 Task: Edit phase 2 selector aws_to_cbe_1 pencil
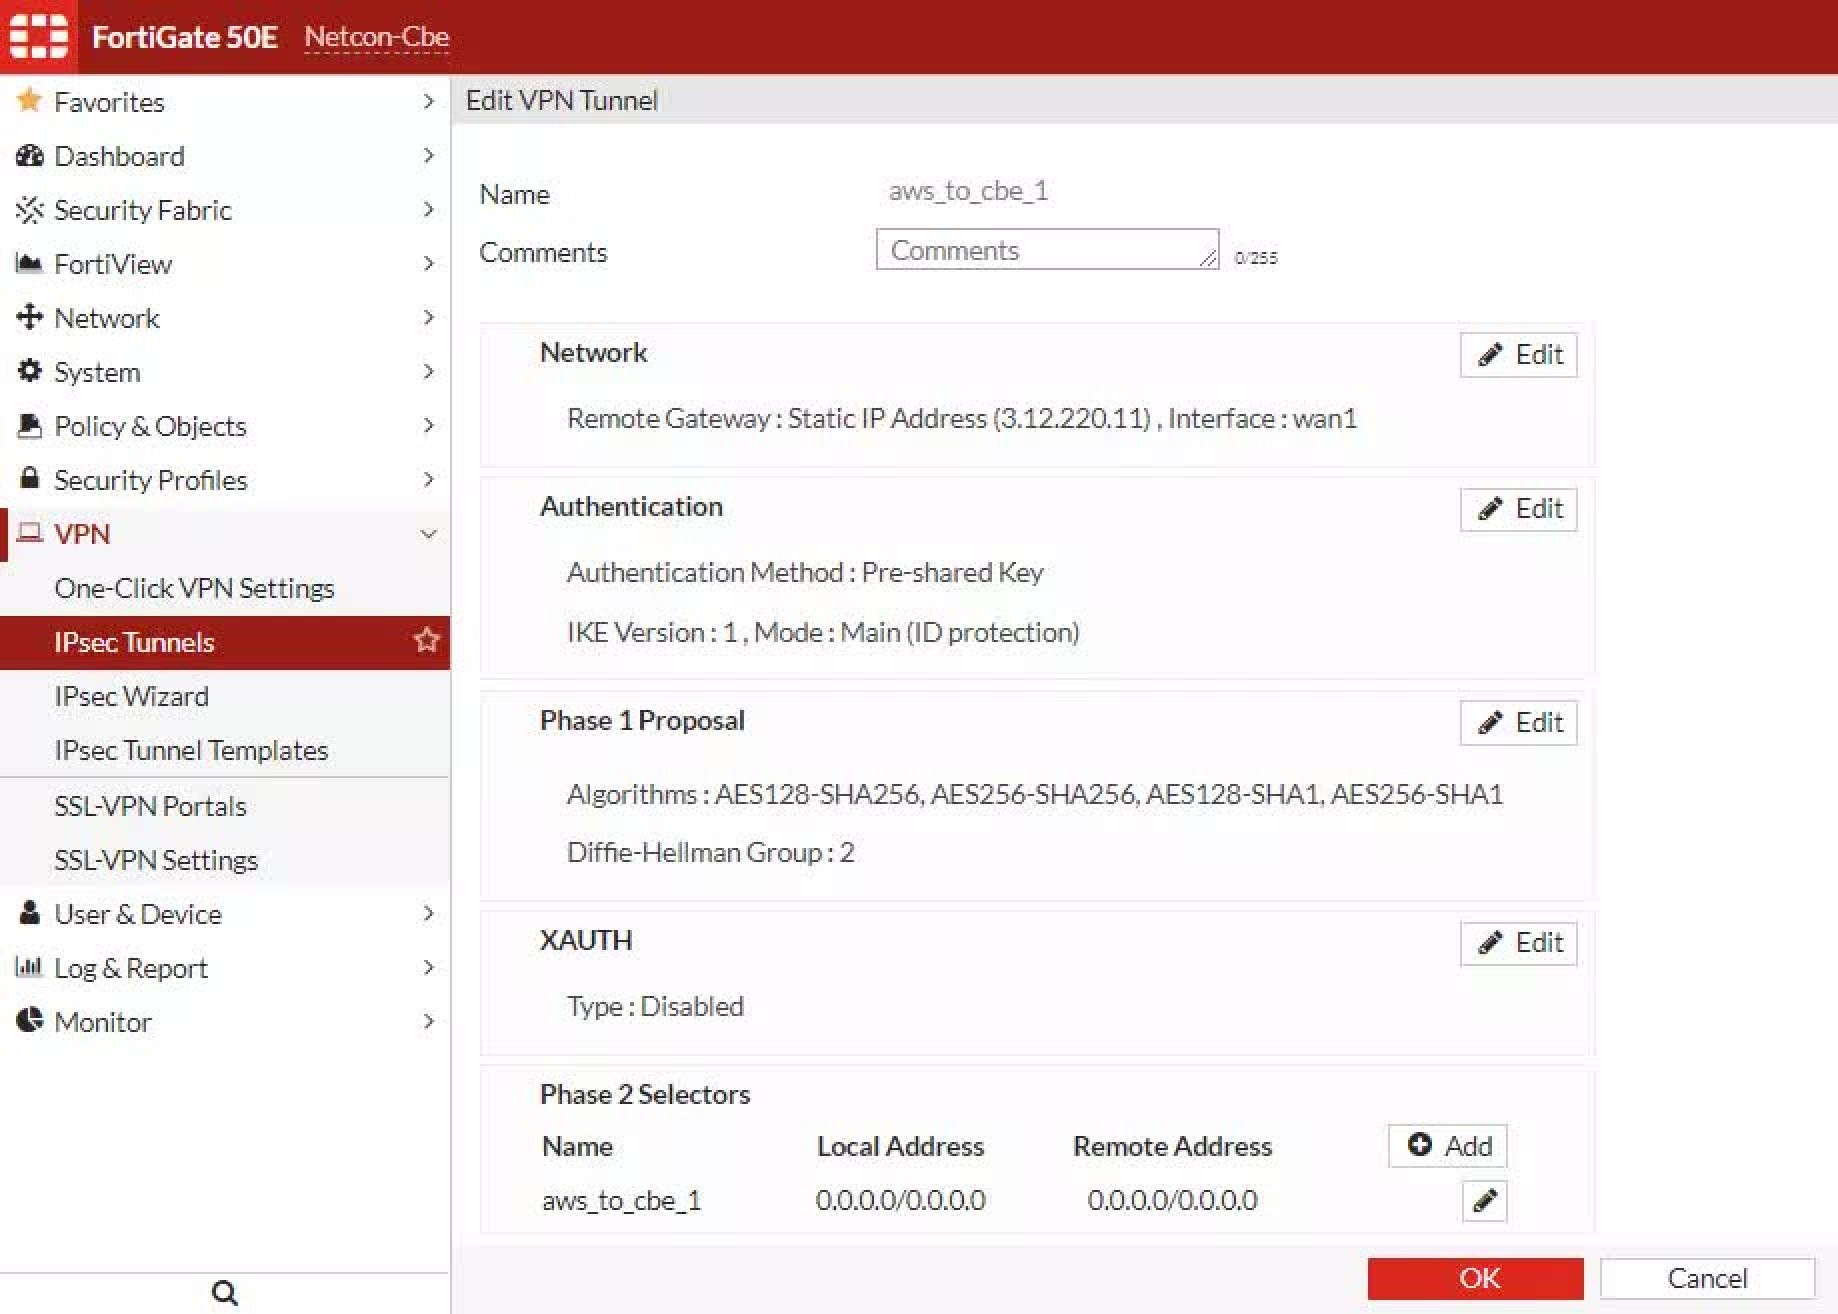[1485, 1200]
